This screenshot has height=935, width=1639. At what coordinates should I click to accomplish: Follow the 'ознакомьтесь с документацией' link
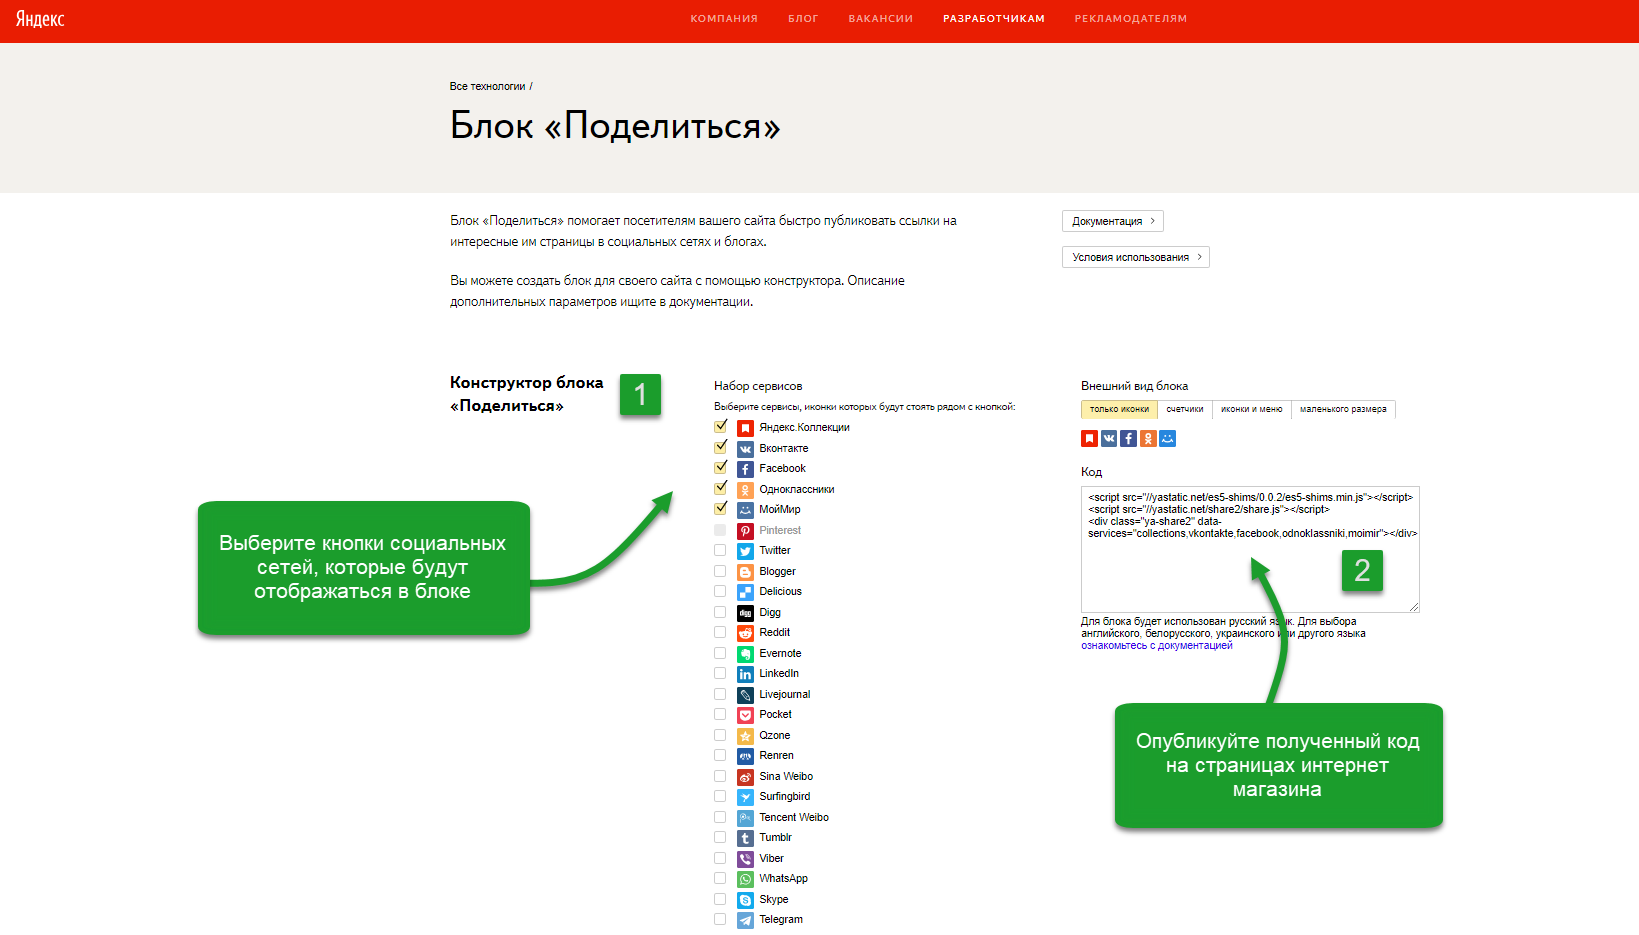click(1157, 646)
